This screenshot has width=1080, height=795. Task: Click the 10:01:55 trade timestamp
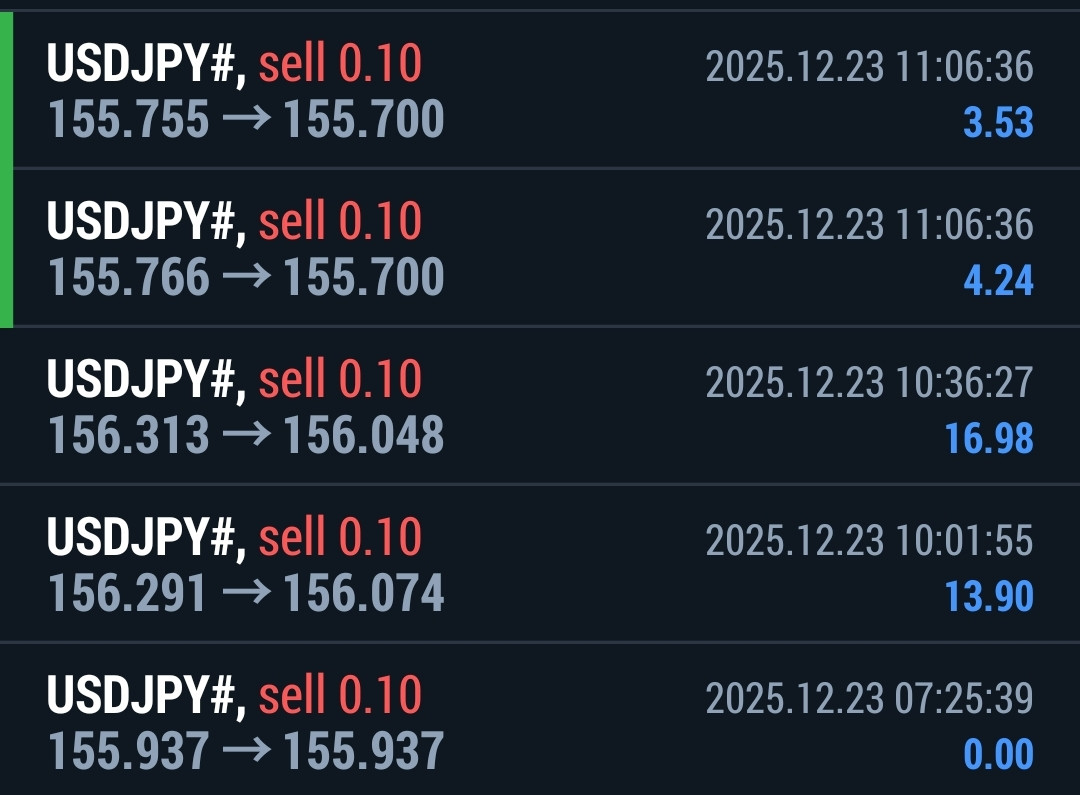(869, 540)
